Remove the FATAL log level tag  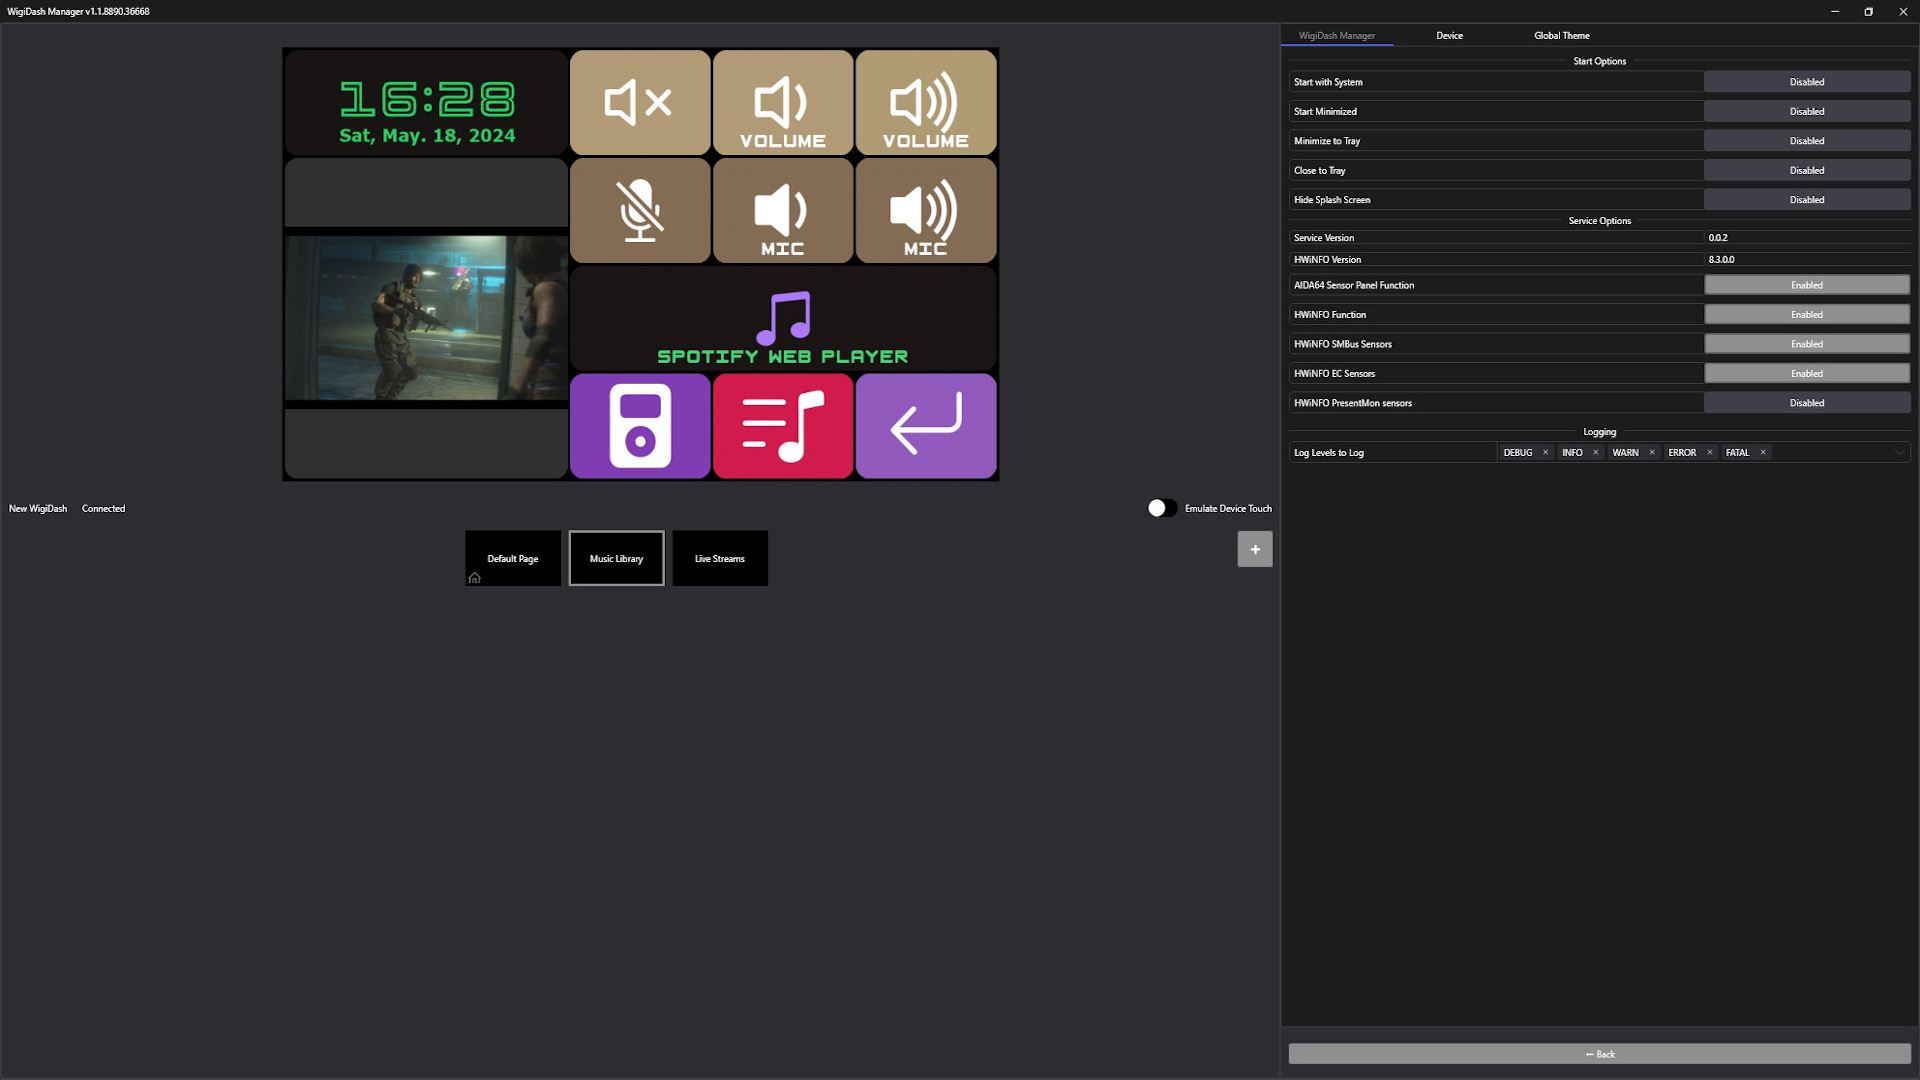pos(1763,453)
